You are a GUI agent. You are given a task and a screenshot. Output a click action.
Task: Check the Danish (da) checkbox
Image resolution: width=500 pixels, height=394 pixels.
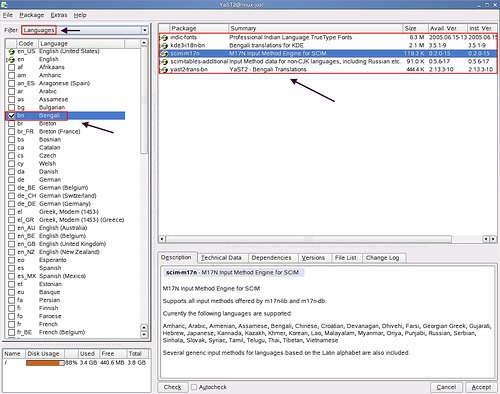(12, 172)
